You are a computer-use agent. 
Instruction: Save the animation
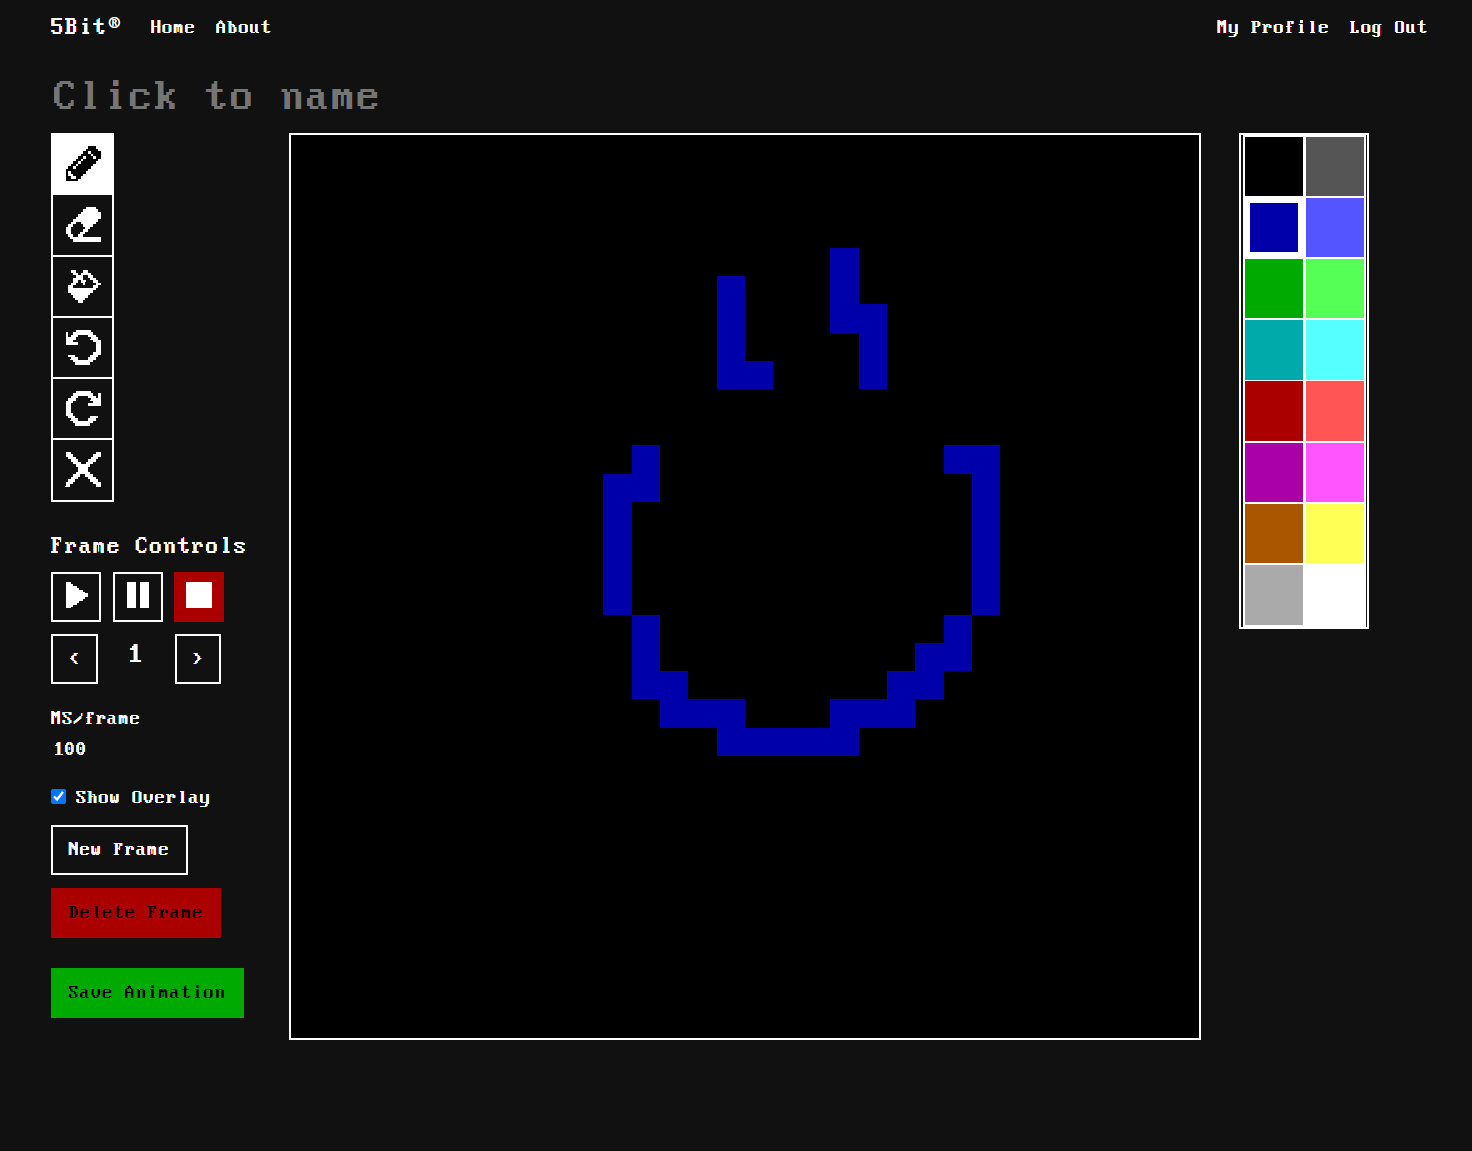(x=147, y=993)
